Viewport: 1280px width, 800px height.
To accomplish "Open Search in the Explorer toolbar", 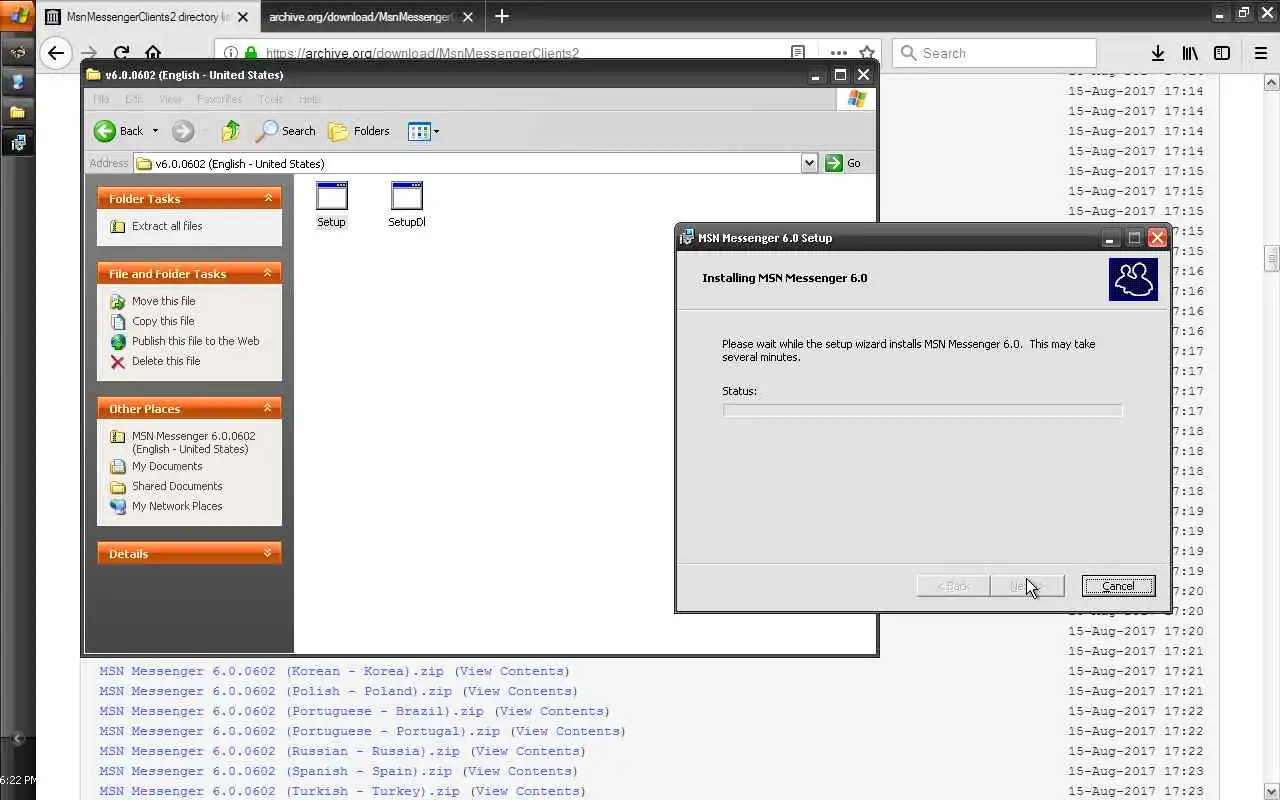I will pos(286,131).
